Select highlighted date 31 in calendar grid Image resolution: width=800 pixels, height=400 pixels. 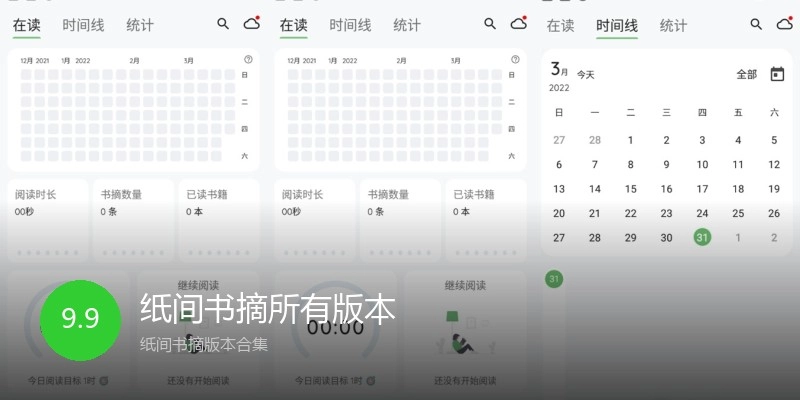[x=703, y=237]
